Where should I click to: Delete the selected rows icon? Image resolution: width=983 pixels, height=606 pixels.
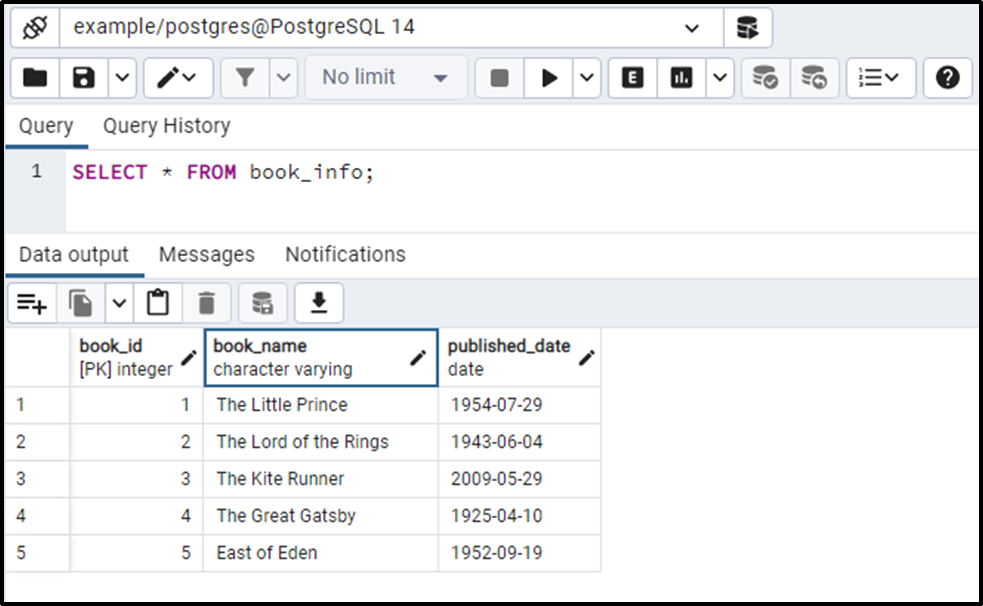(206, 302)
